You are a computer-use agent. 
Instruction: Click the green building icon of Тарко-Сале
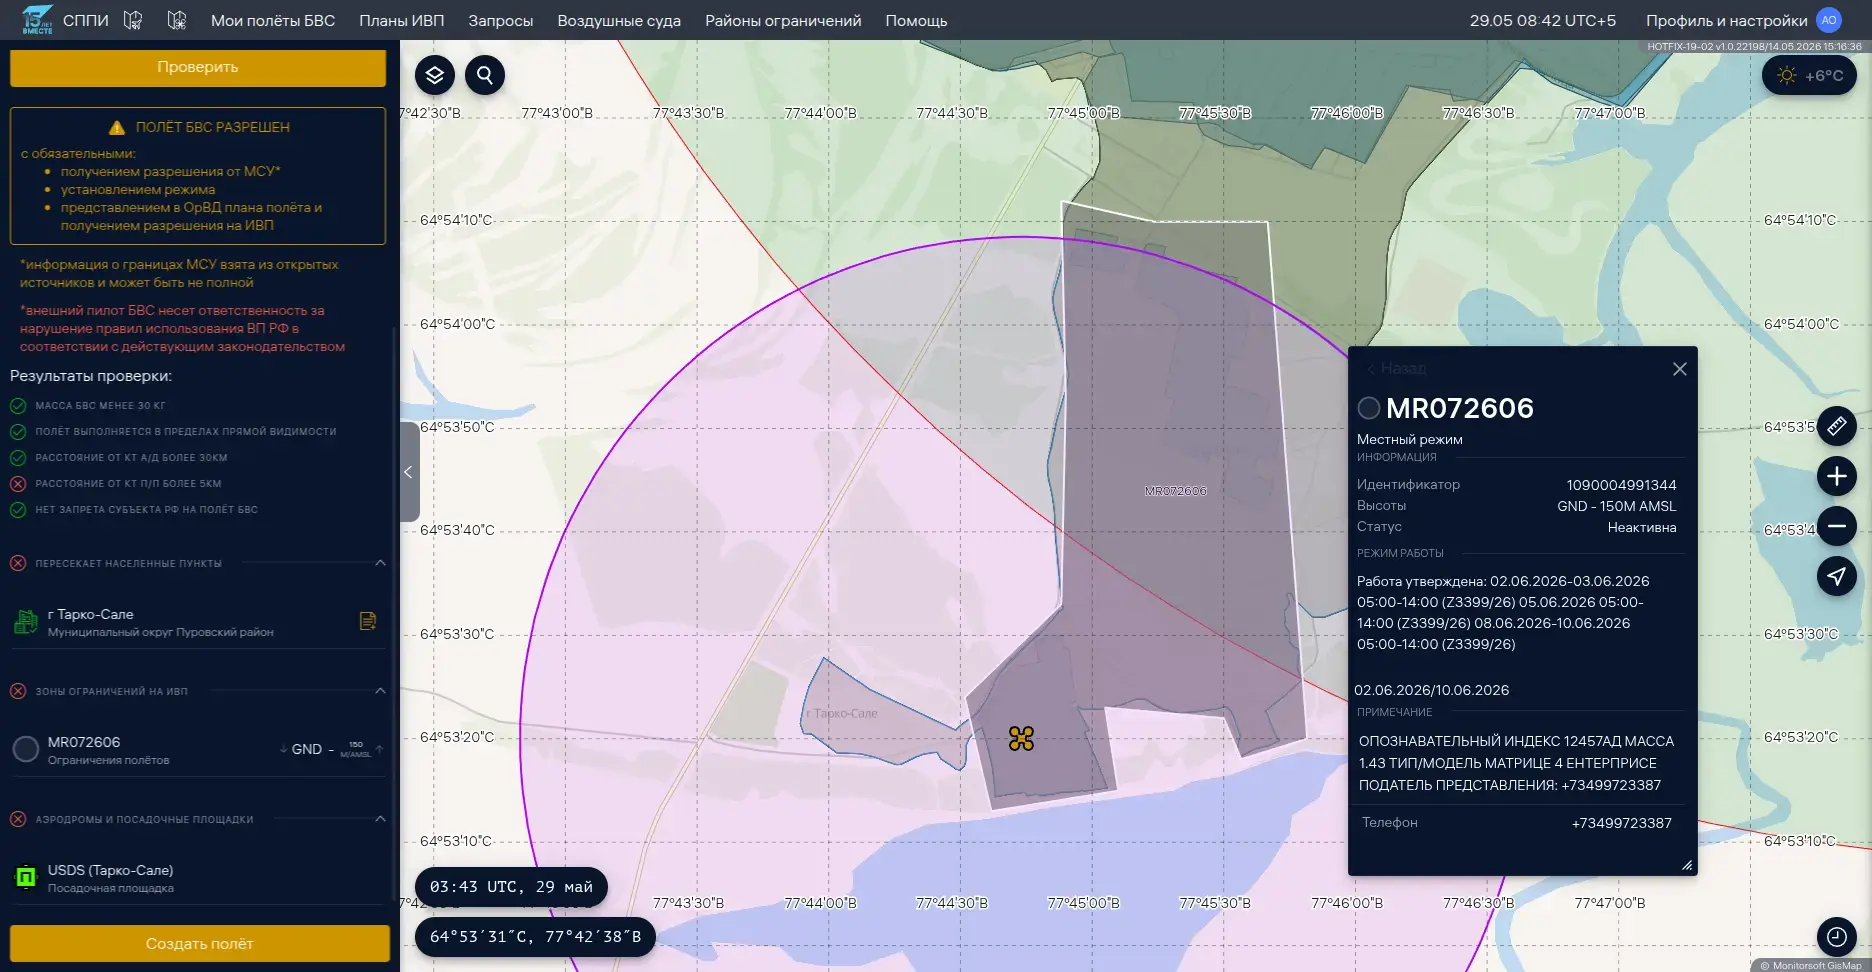click(26, 622)
